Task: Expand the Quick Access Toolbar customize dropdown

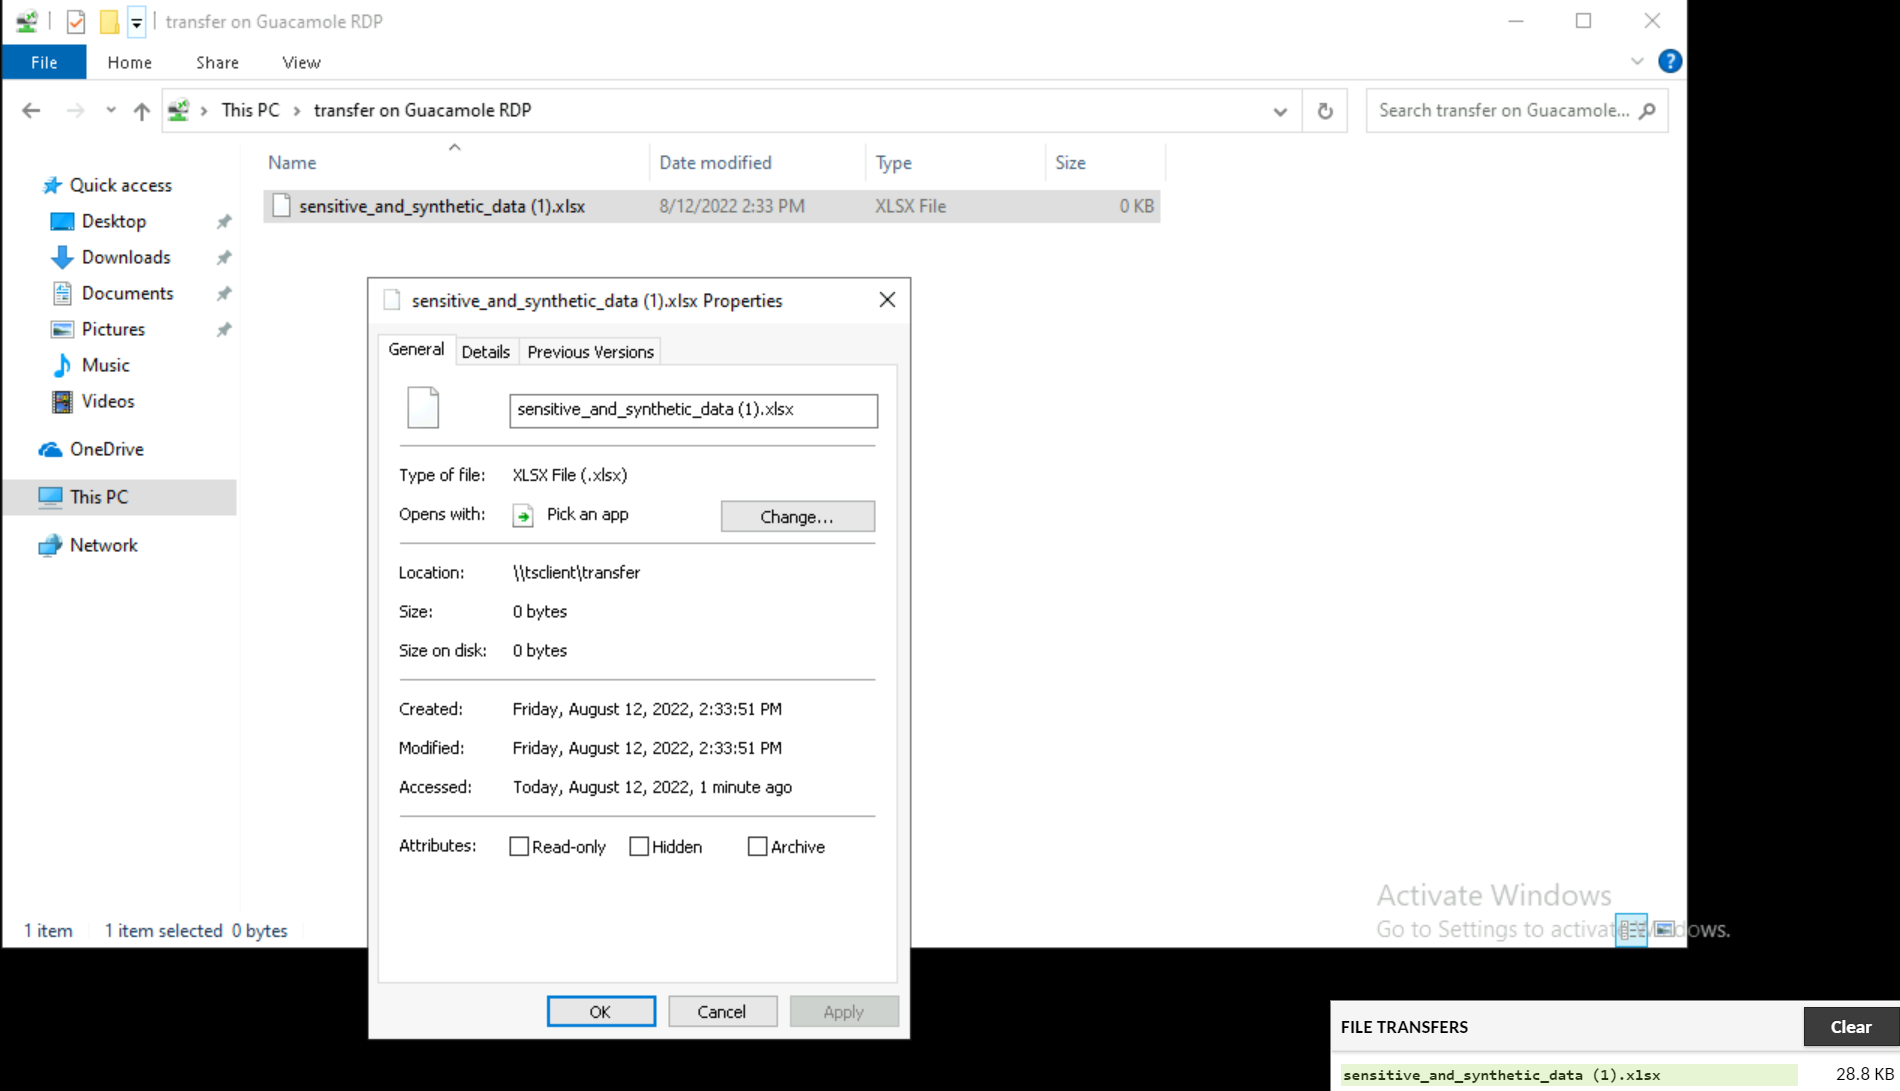Action: pyautogui.click(x=137, y=21)
